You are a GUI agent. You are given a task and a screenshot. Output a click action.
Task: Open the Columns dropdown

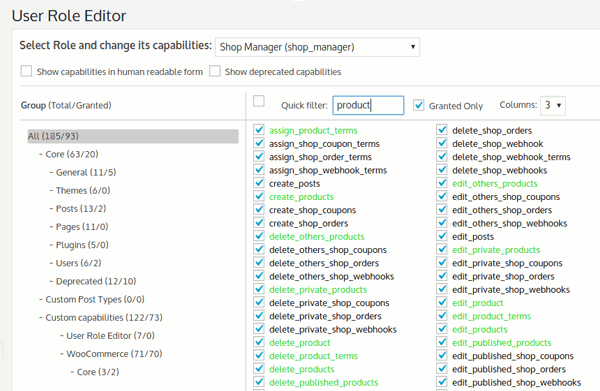tap(553, 105)
